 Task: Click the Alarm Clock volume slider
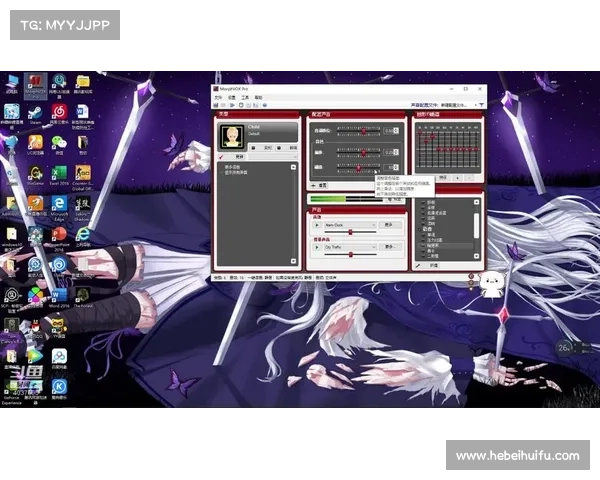[x=350, y=232]
